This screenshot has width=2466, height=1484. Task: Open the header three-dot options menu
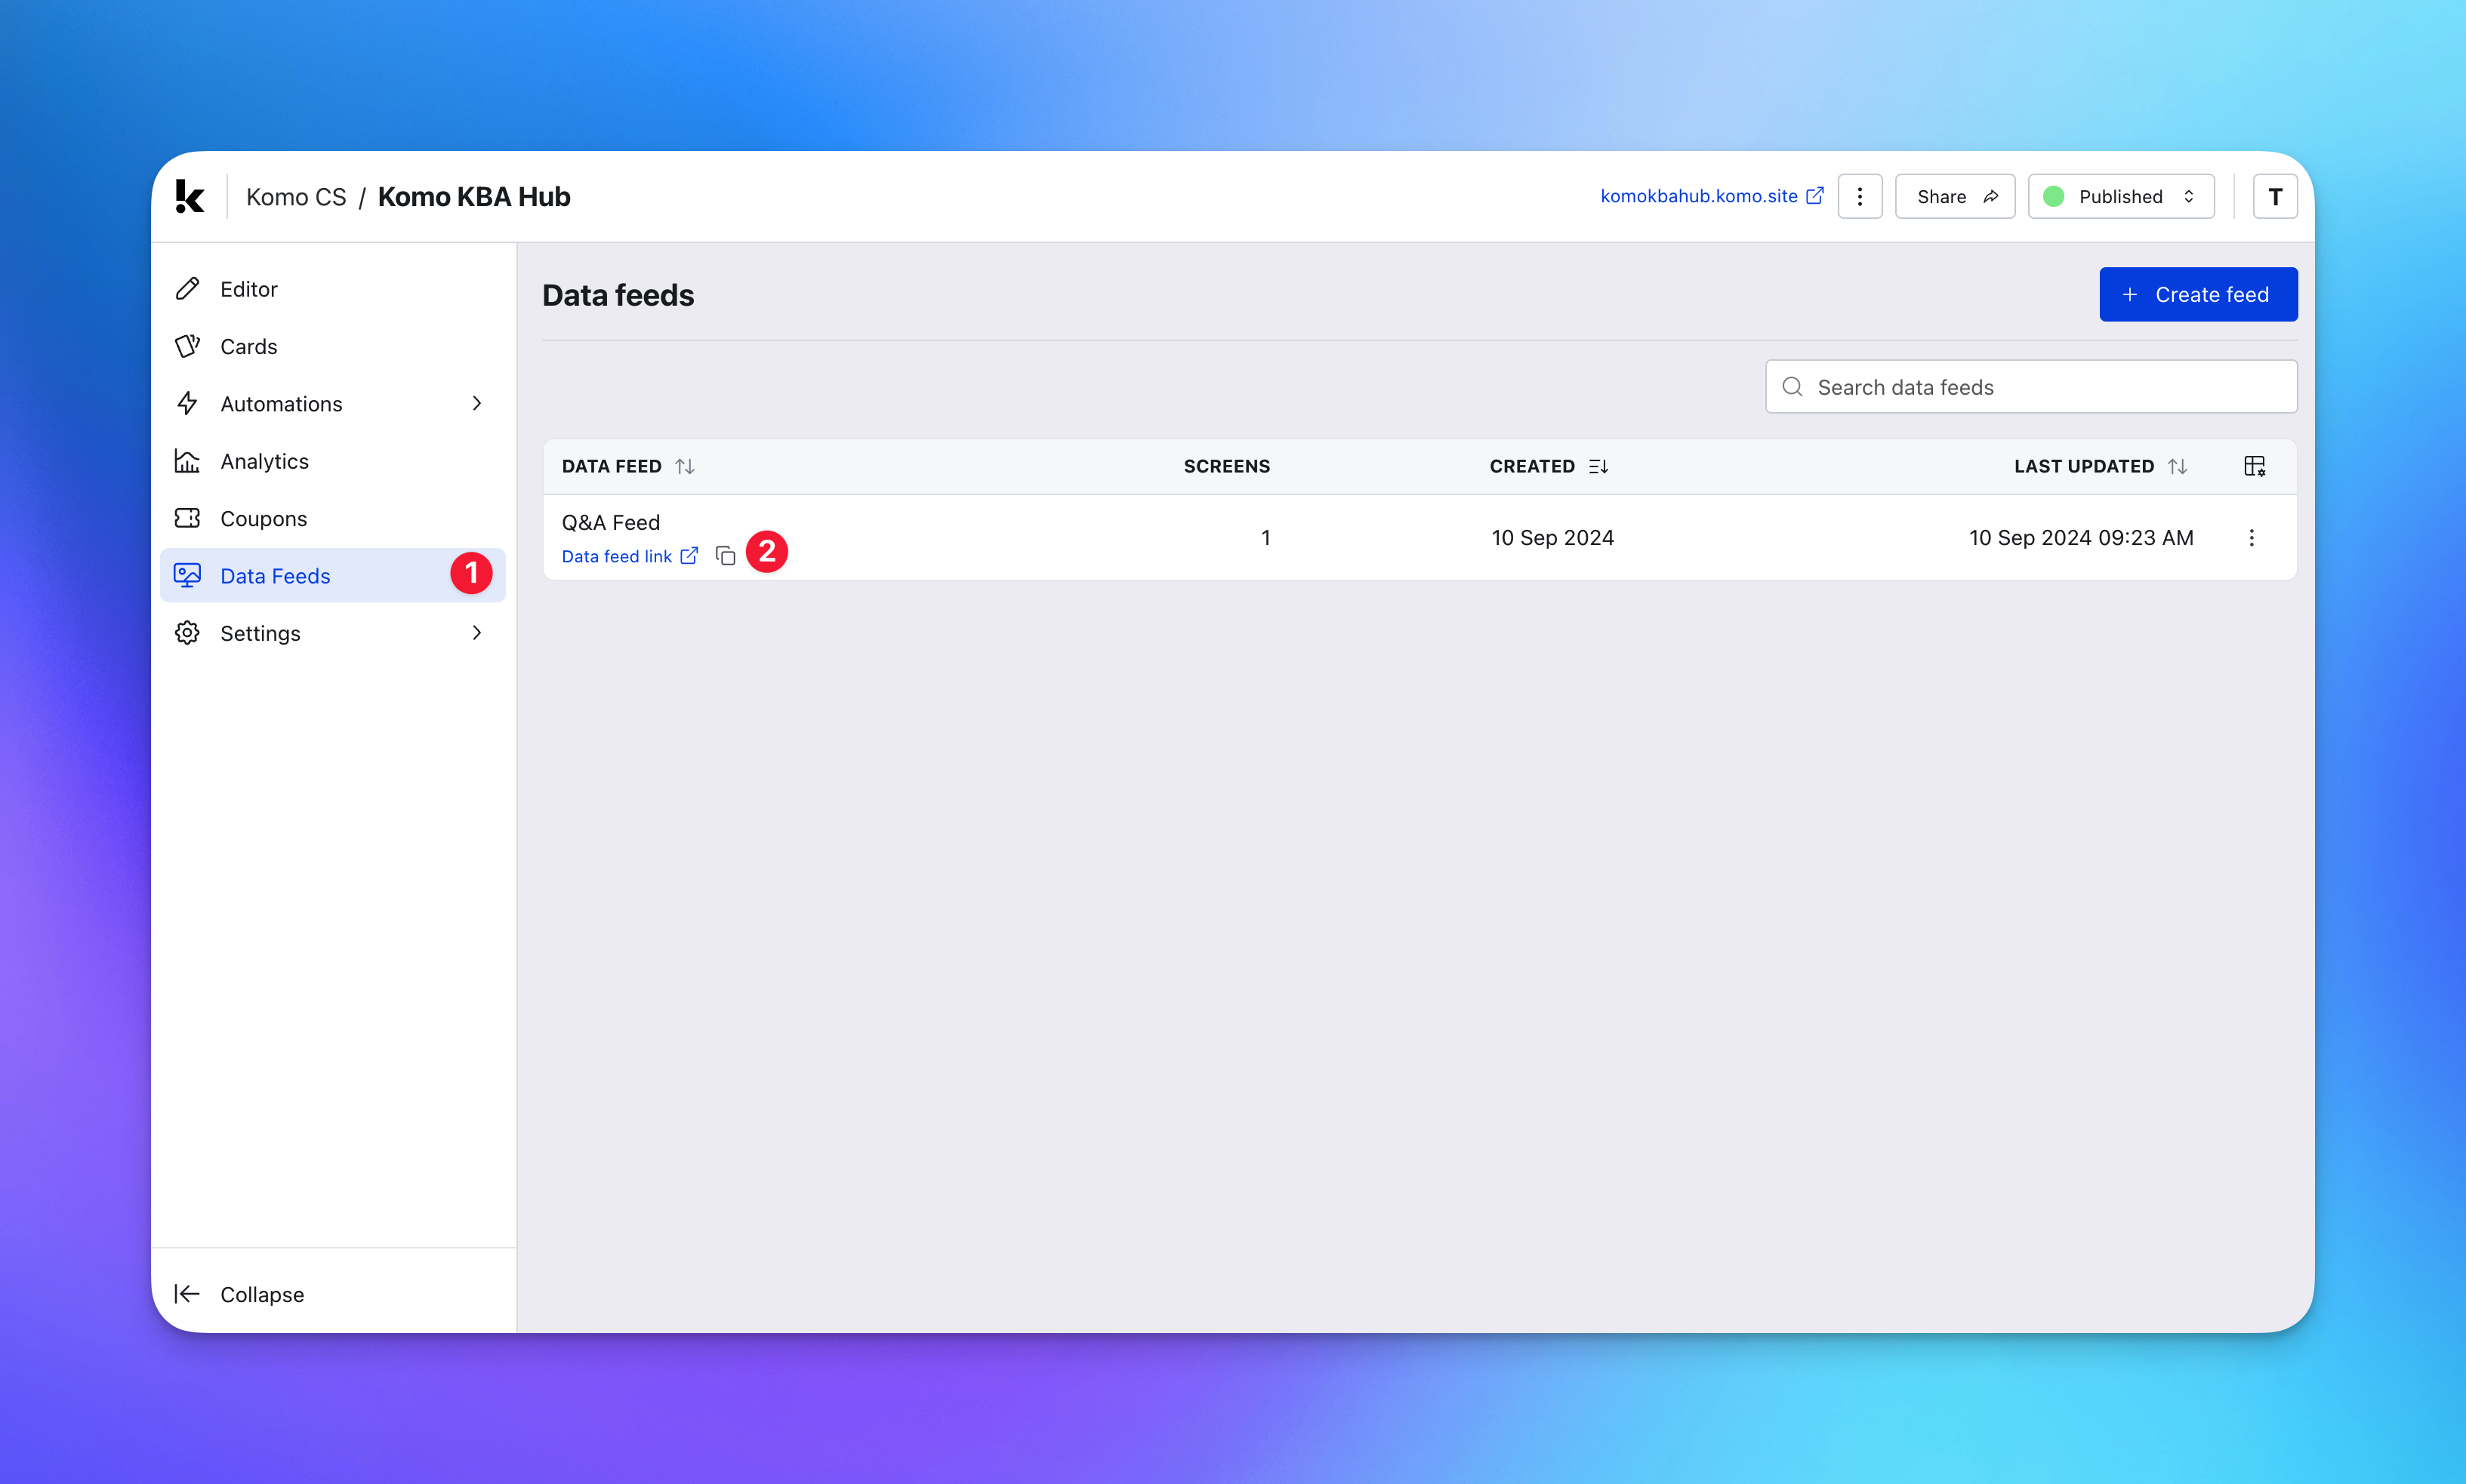(1859, 196)
